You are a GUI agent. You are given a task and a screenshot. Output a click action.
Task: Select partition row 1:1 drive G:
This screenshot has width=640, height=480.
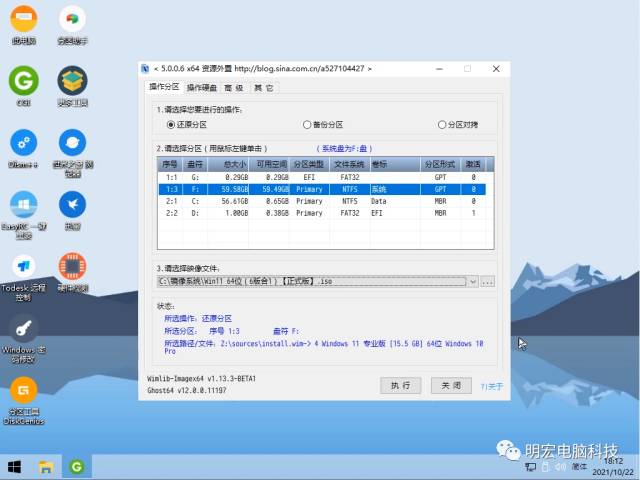coord(322,177)
